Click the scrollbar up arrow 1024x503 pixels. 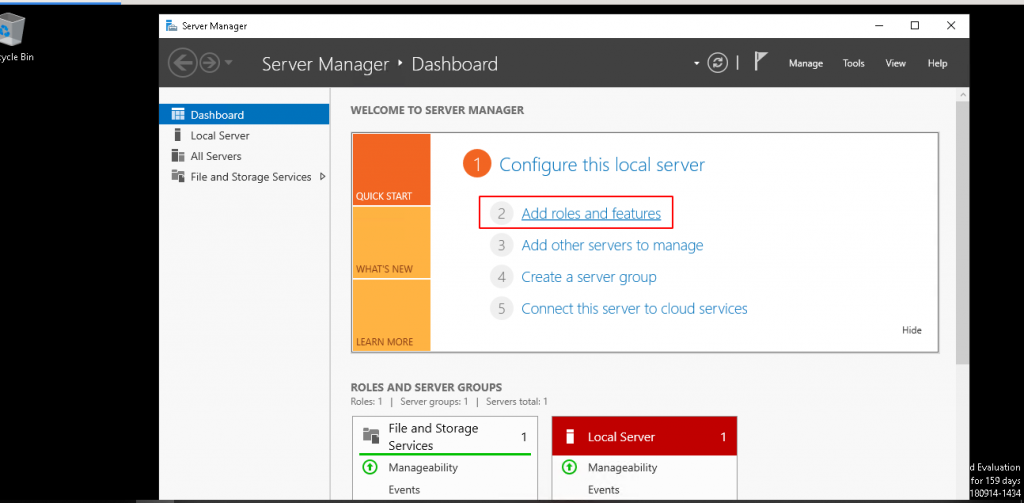point(962,95)
